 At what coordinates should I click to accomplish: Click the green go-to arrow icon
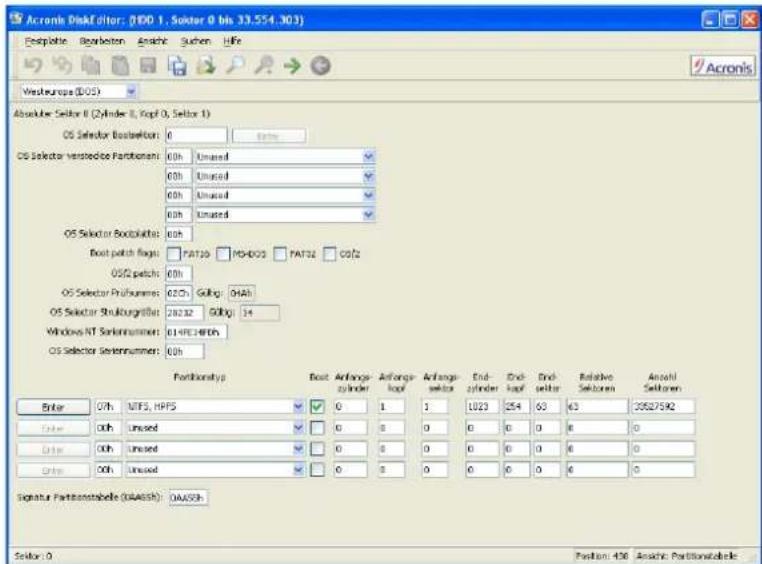[293, 66]
